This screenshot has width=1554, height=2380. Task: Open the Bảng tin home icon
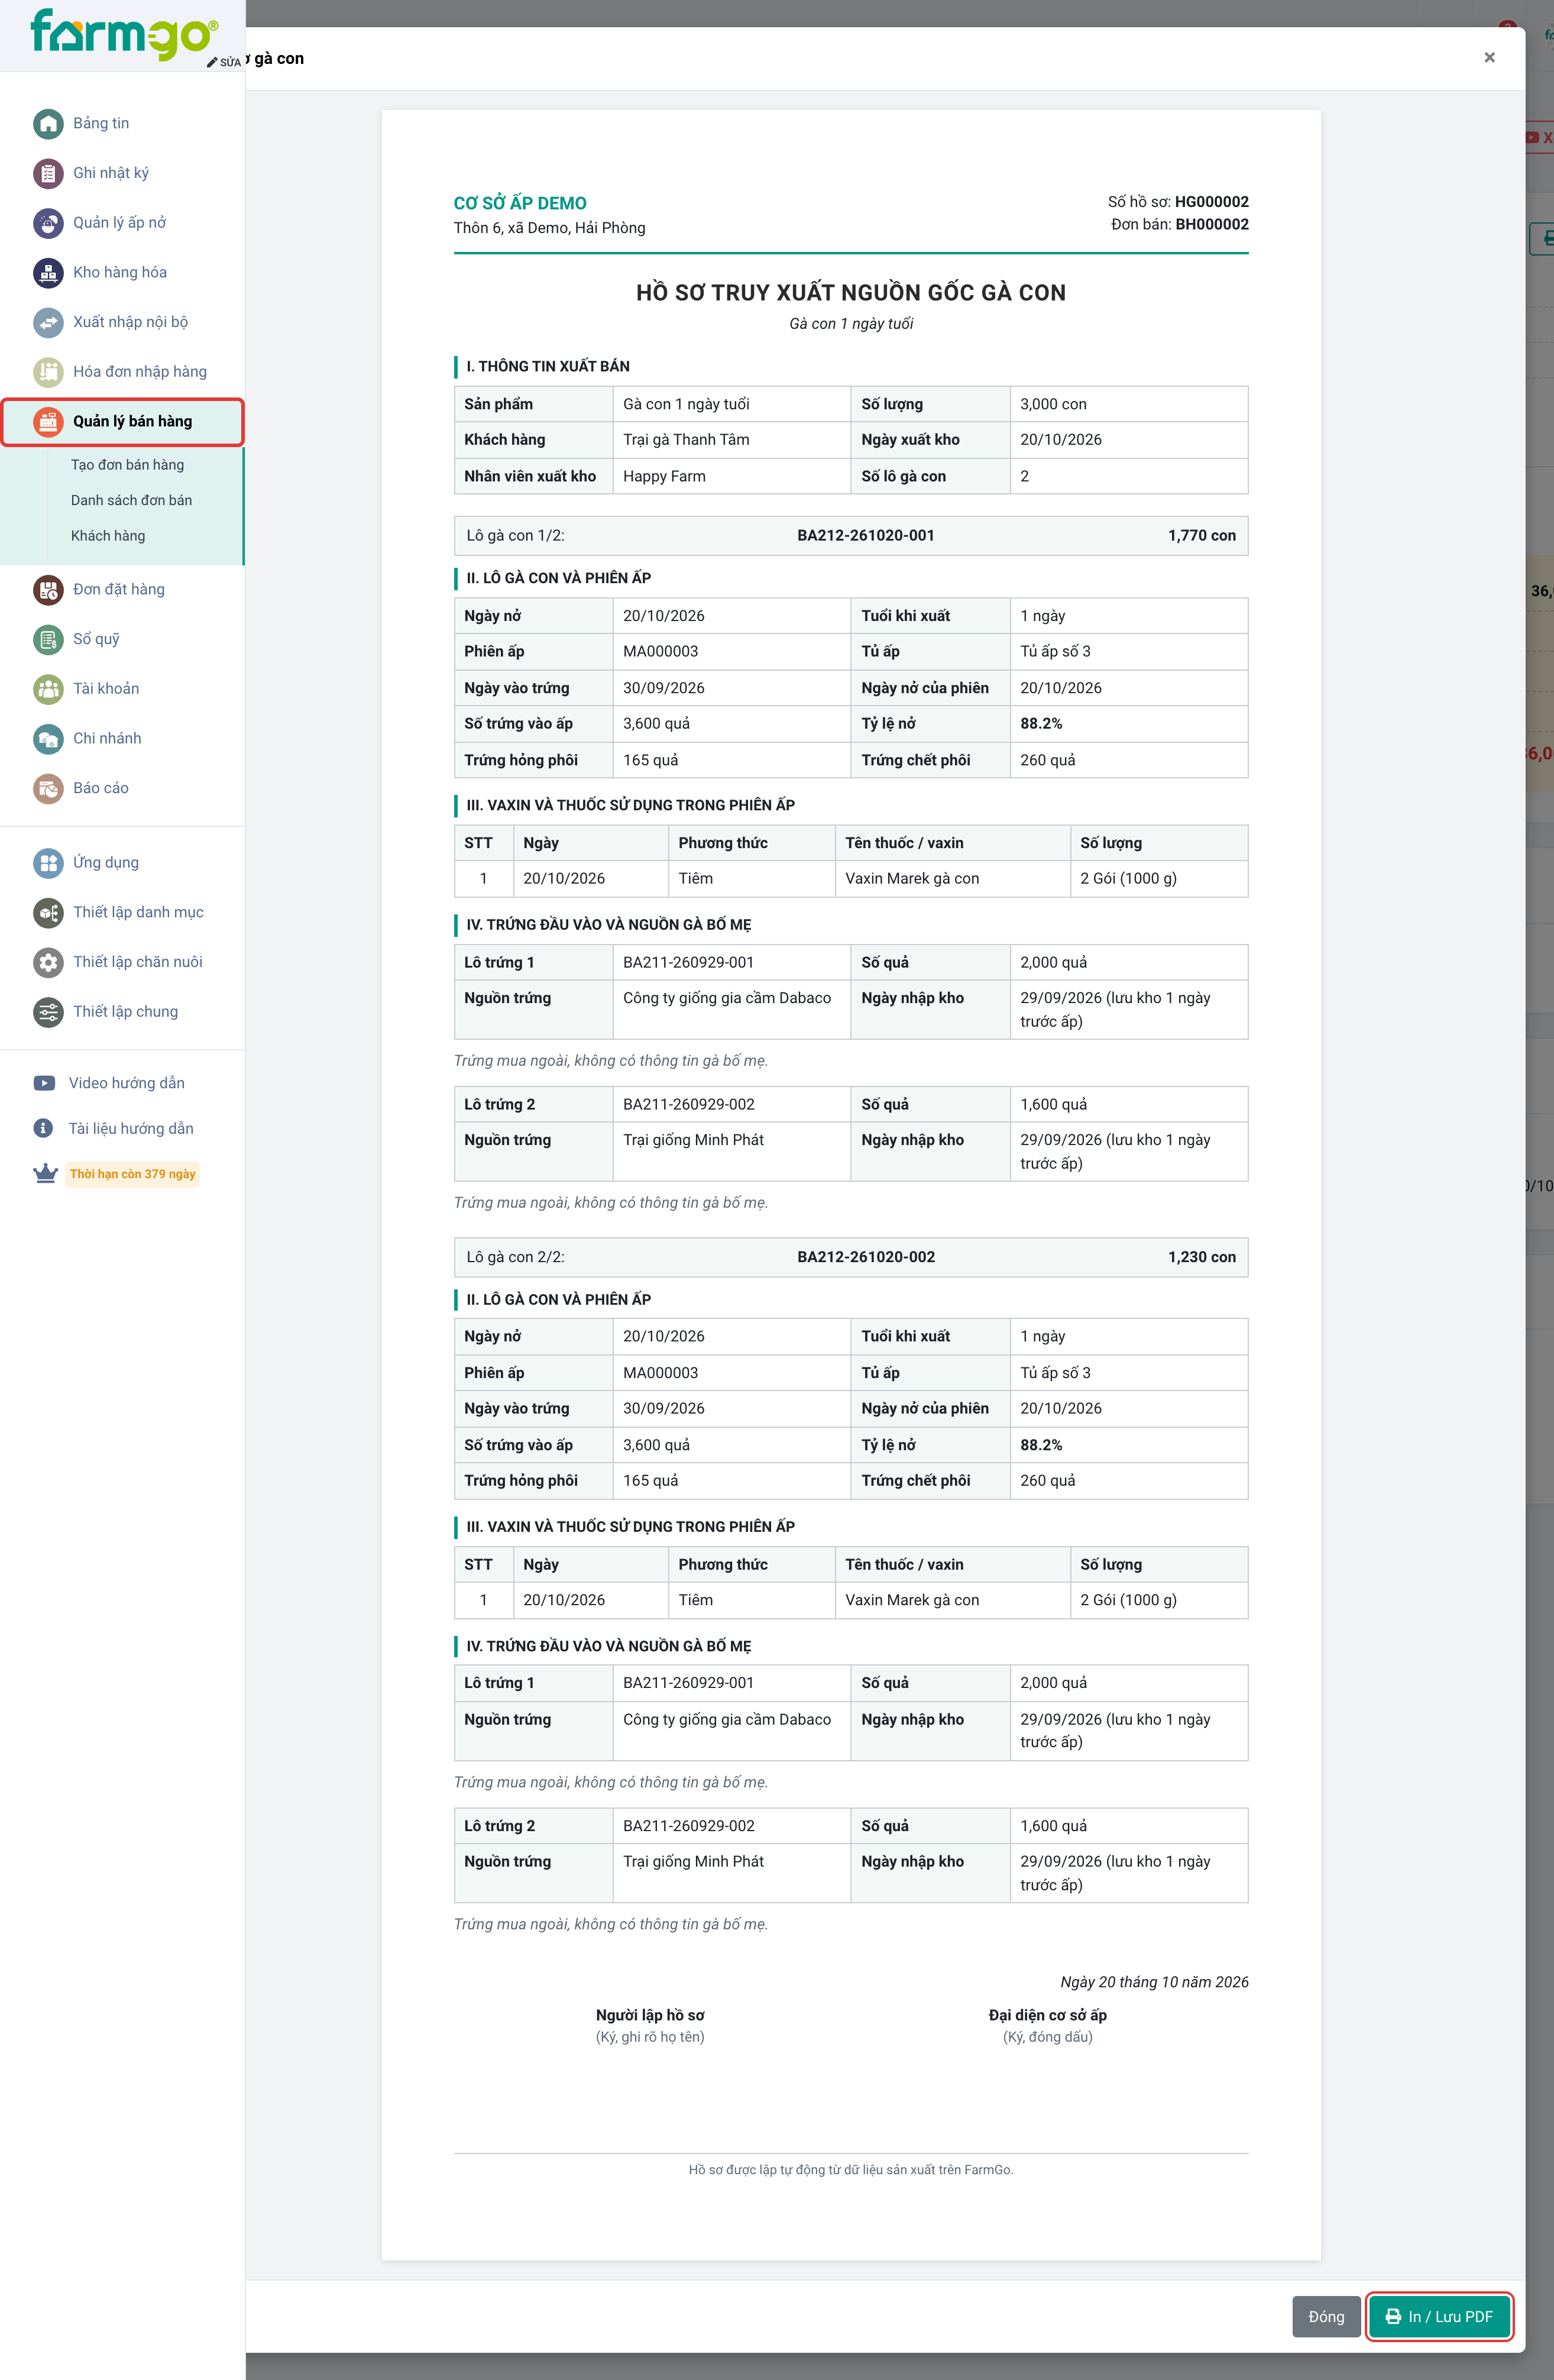click(x=48, y=123)
